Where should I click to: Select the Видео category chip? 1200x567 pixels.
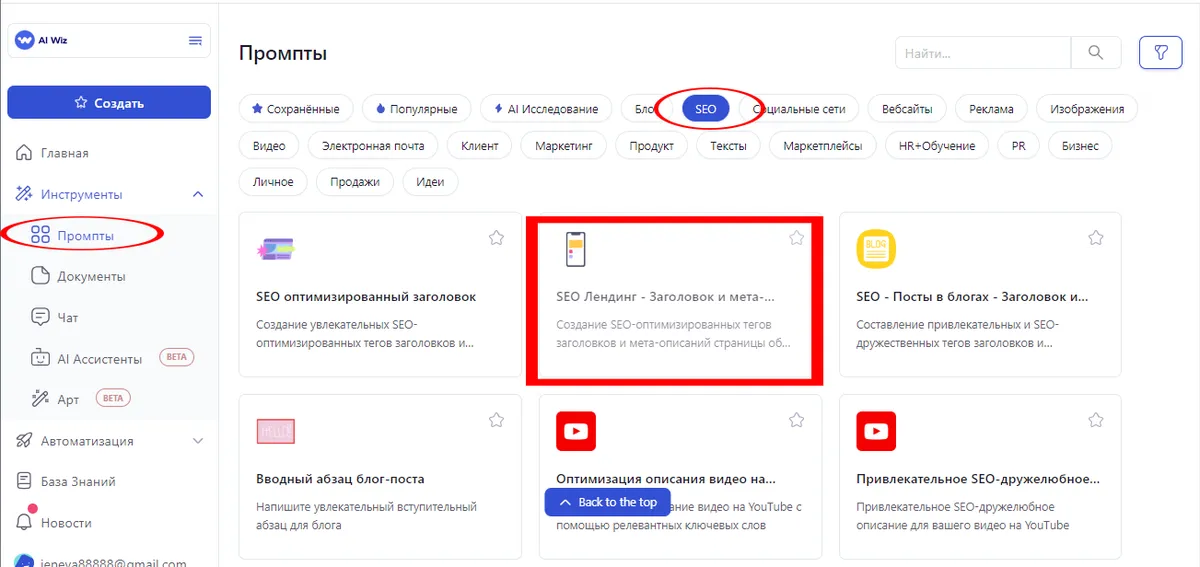coord(269,146)
